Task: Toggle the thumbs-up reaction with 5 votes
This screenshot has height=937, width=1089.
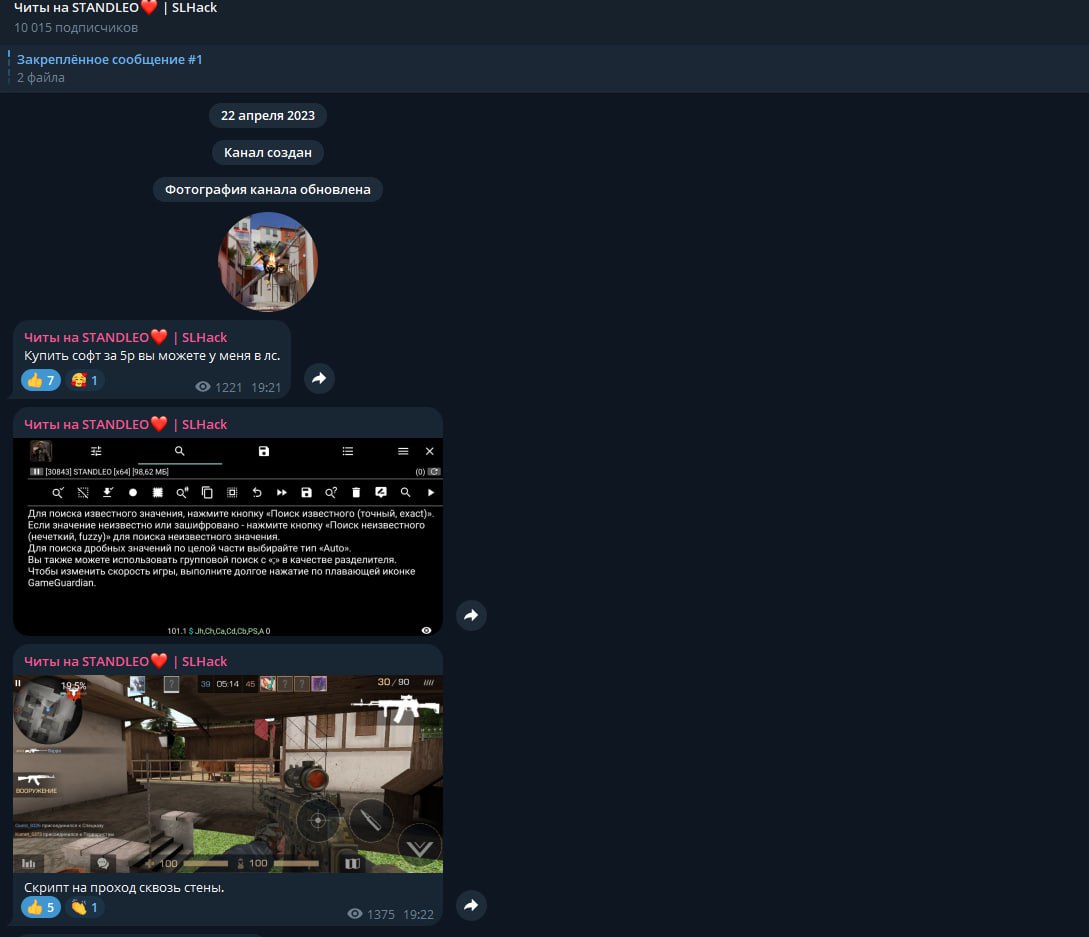Action: click(x=41, y=907)
